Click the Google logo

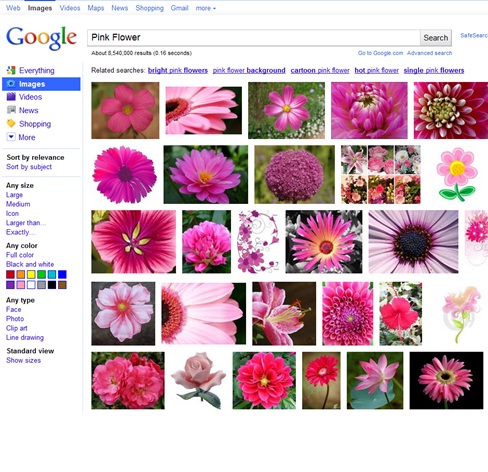[41, 38]
